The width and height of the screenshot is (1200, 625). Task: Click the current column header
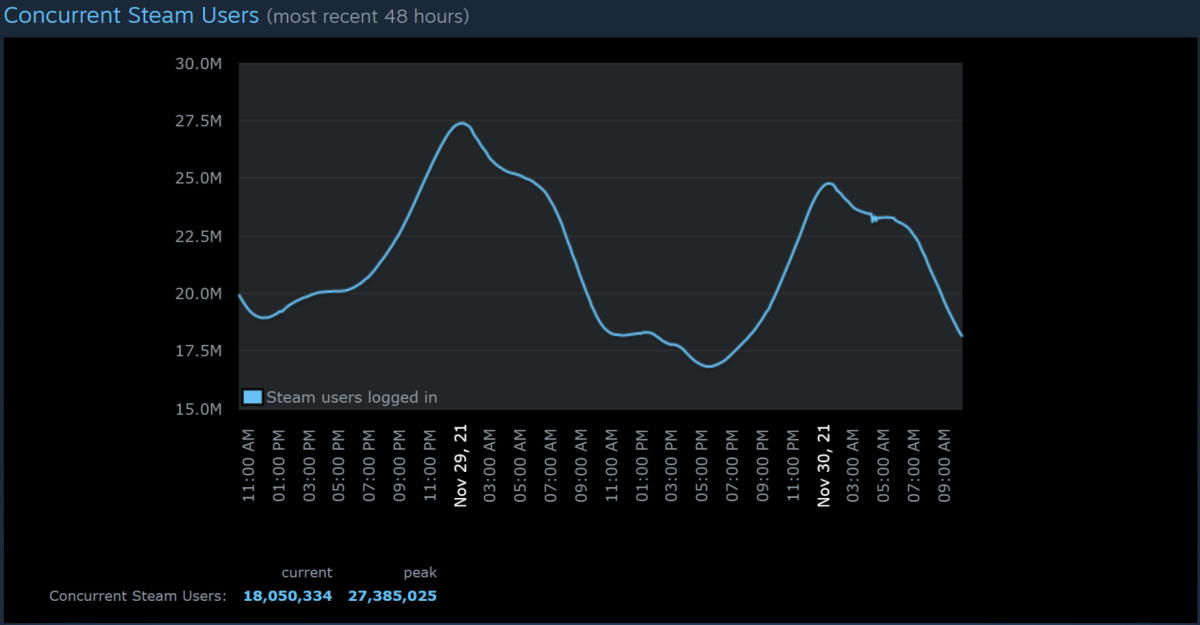pyautogui.click(x=306, y=573)
